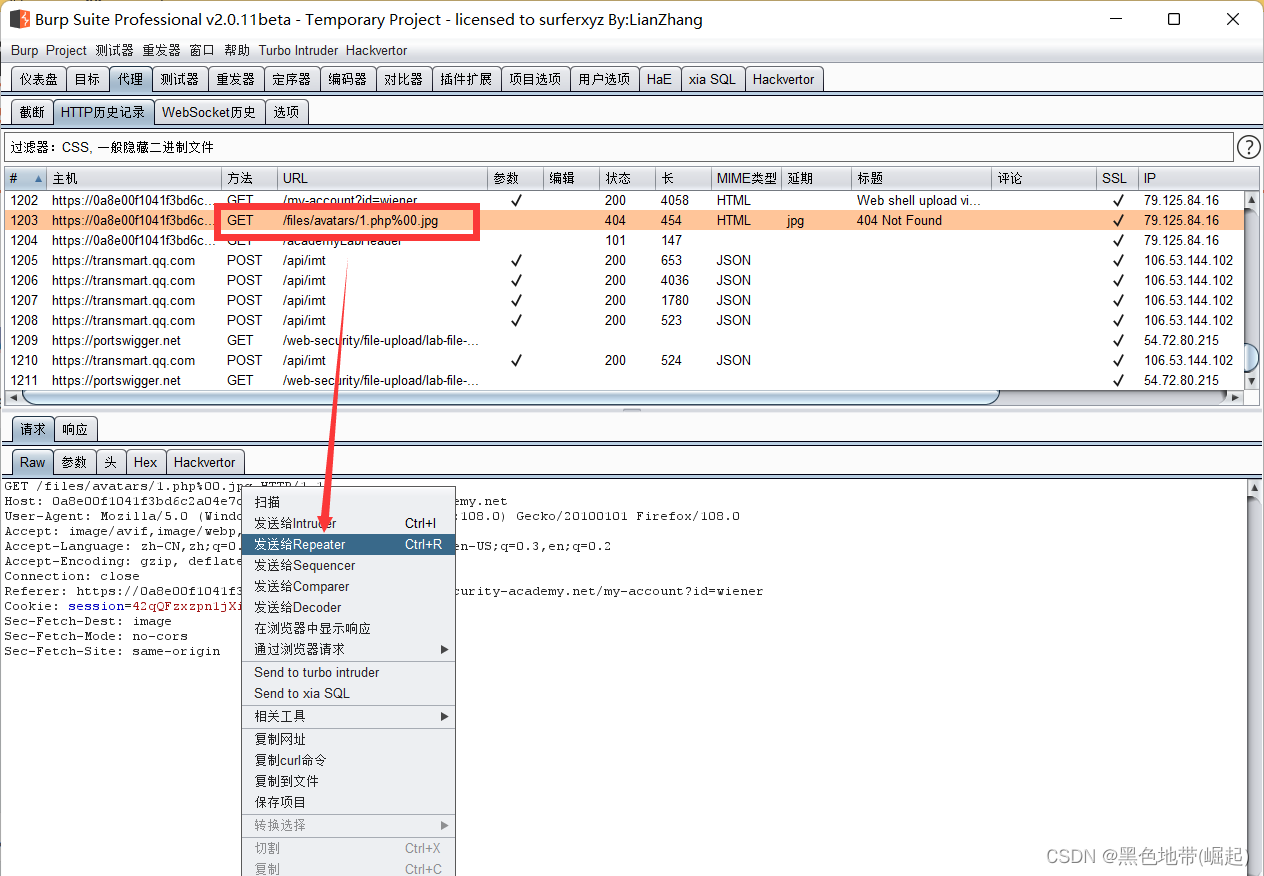Image resolution: width=1264 pixels, height=876 pixels.
Task: Choose 发送给Intruder in context menu
Action: tap(348, 524)
